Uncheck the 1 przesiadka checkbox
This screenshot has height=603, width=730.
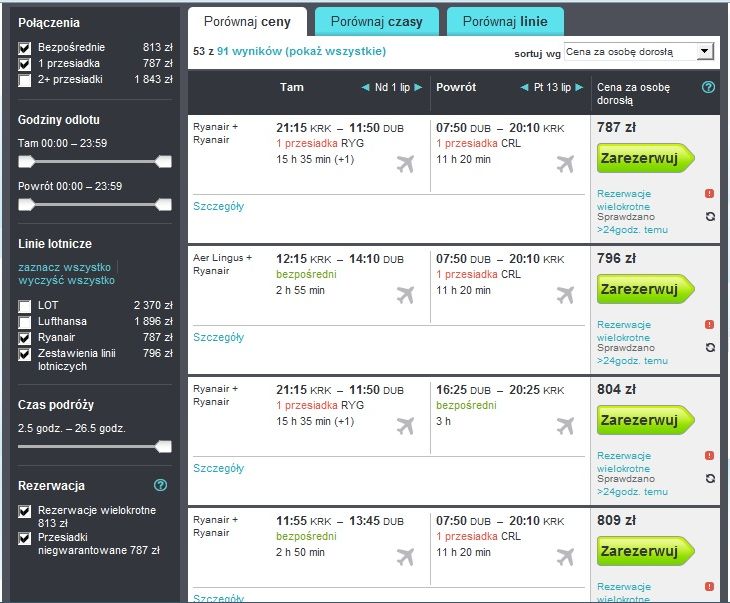tap(25, 64)
